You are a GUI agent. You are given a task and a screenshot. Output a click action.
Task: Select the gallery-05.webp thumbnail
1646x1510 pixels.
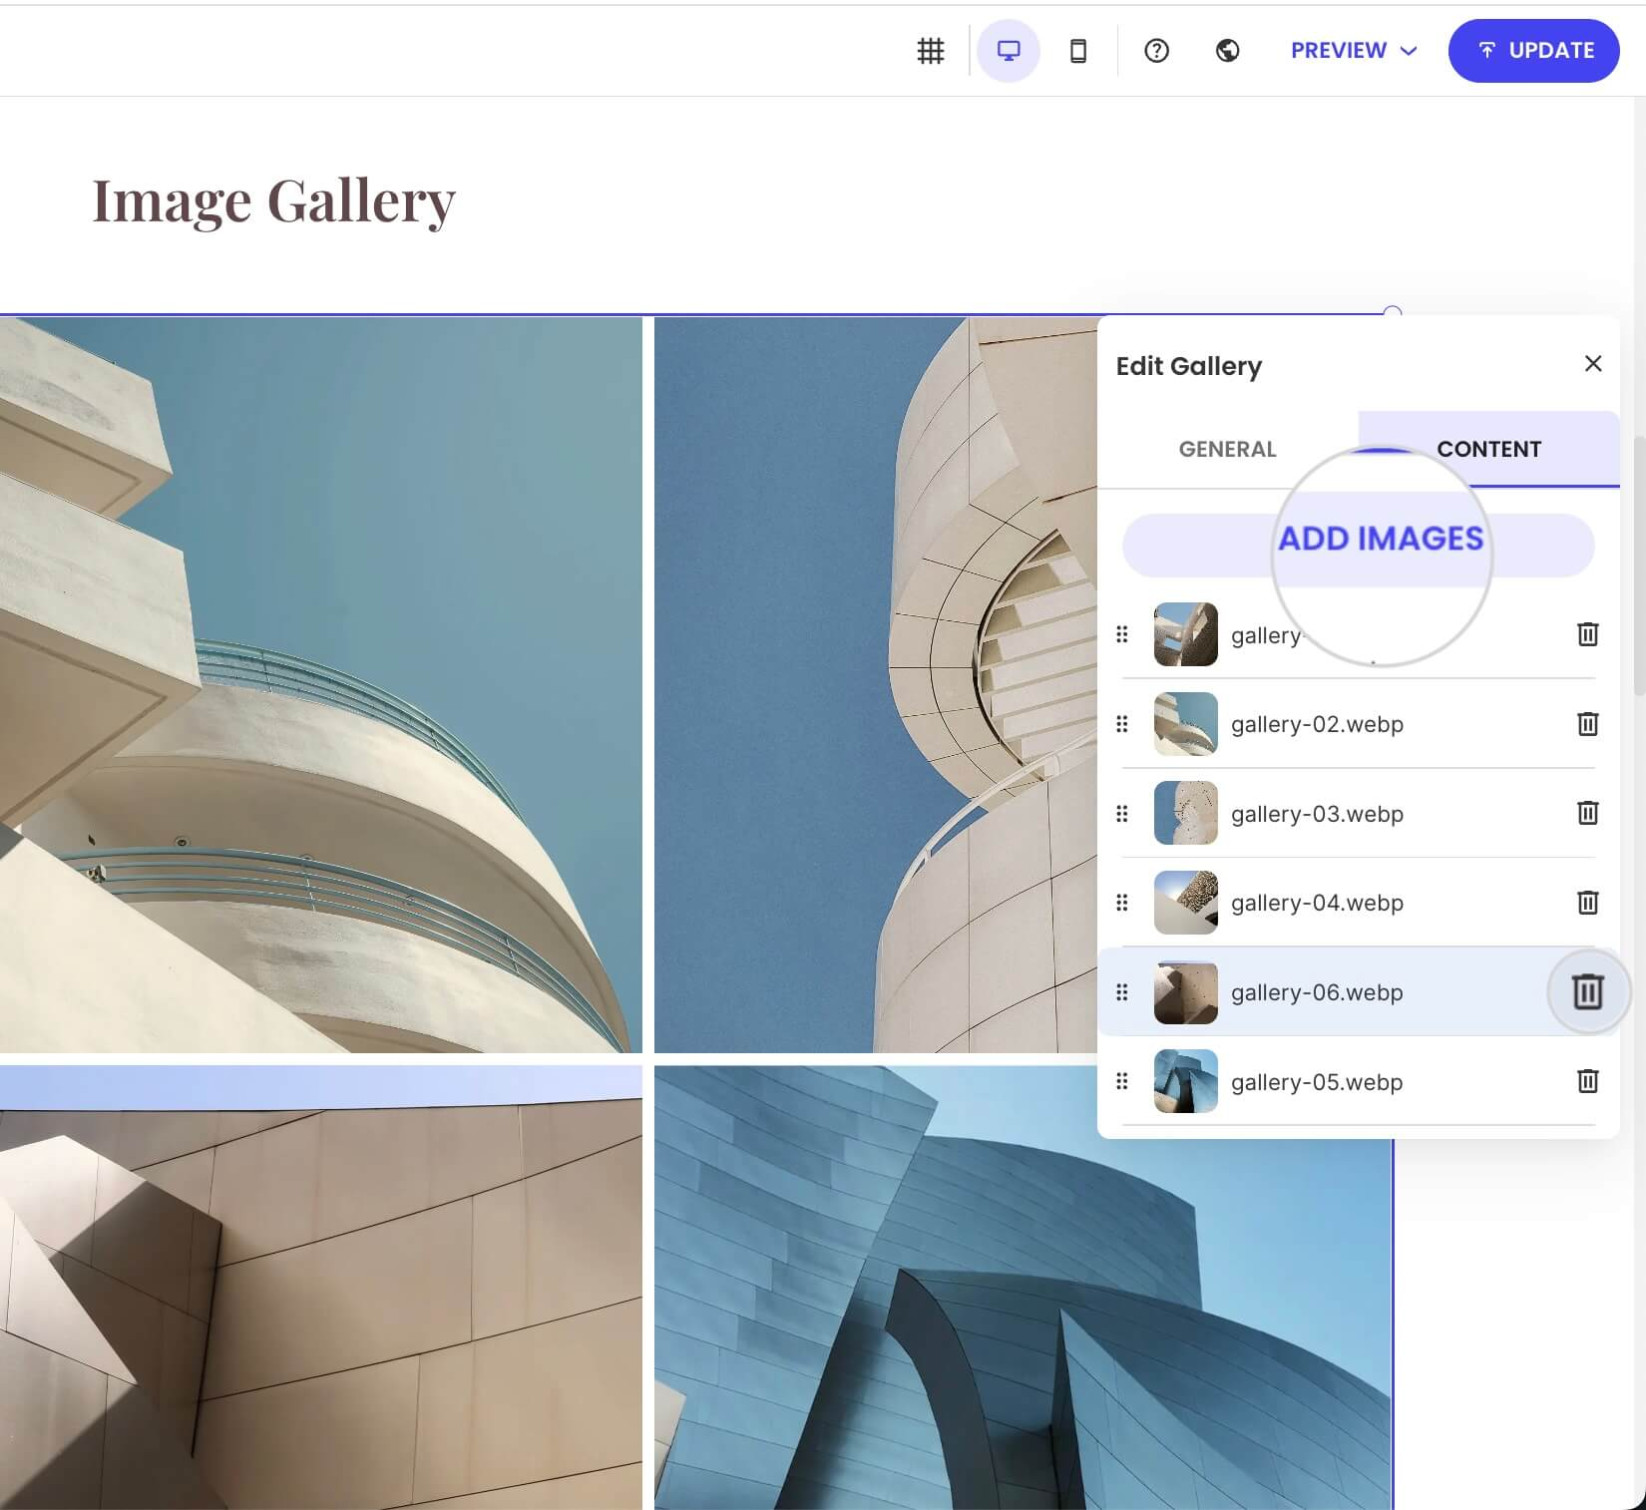pos(1185,1081)
